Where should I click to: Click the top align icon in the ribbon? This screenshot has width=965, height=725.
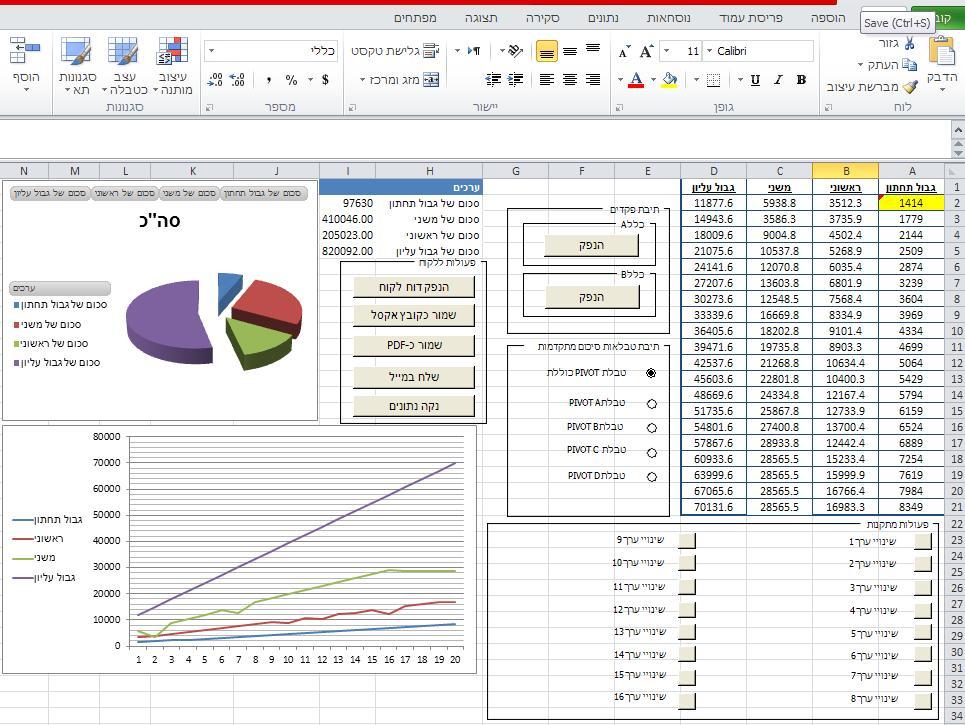pyautogui.click(x=593, y=49)
